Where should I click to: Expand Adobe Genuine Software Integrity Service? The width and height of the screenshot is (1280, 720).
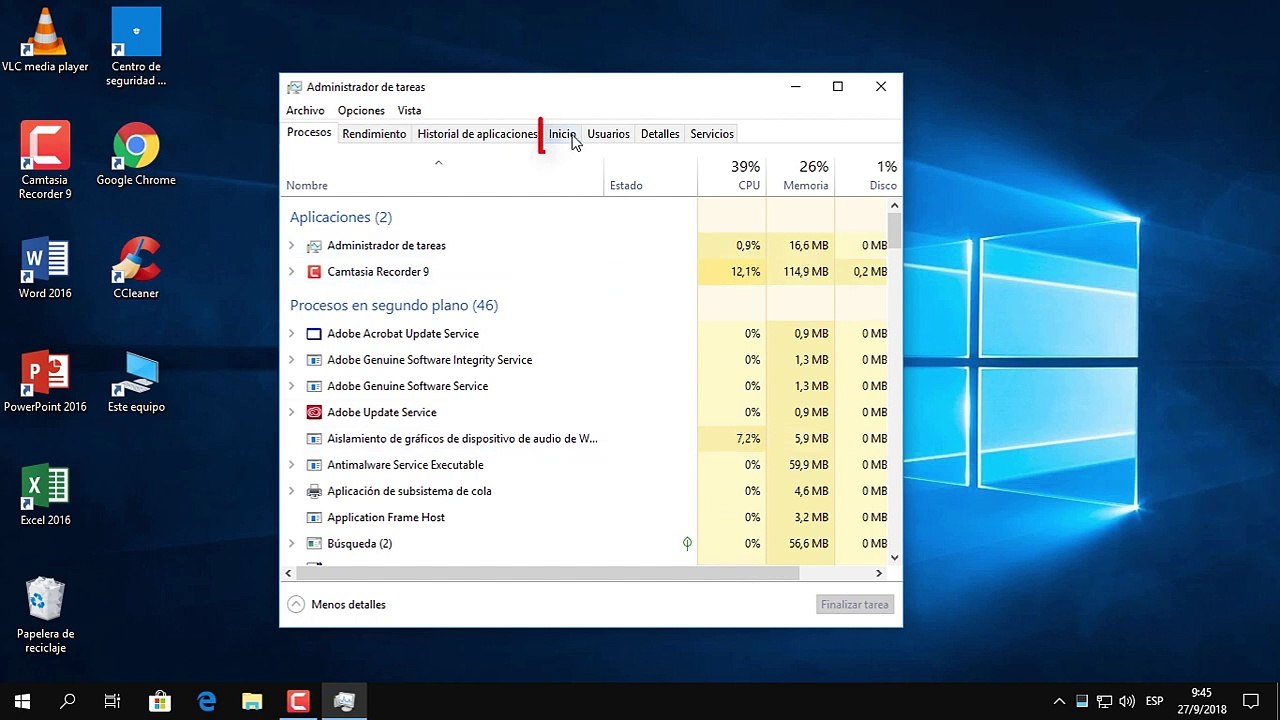tap(291, 360)
